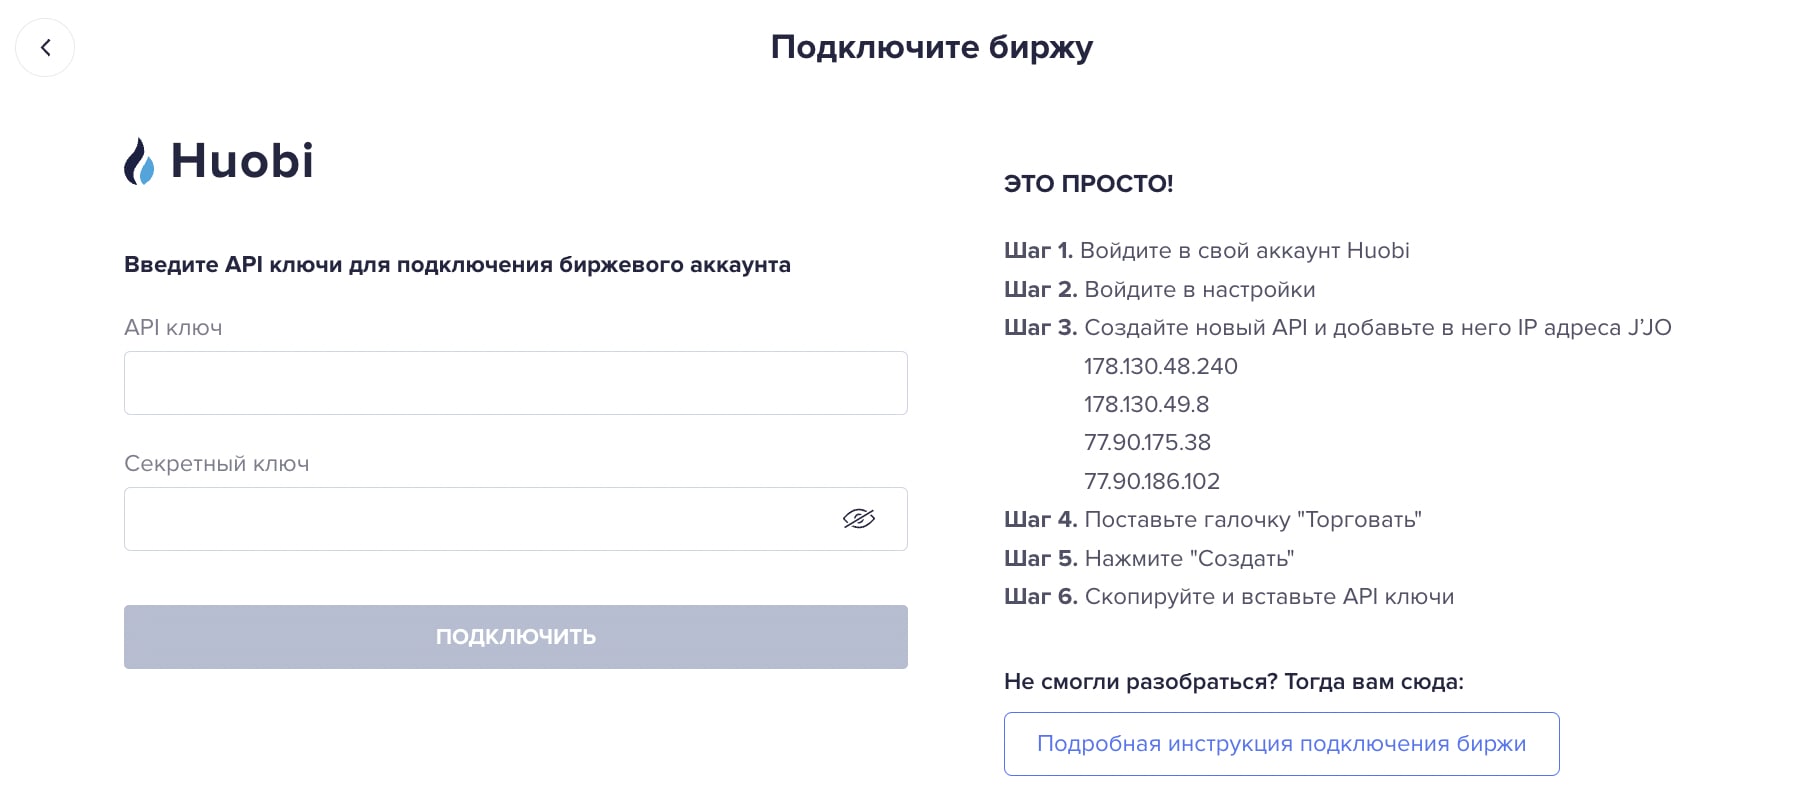Select IP address 77.90.175.38
The image size is (1798, 808).
(1148, 442)
